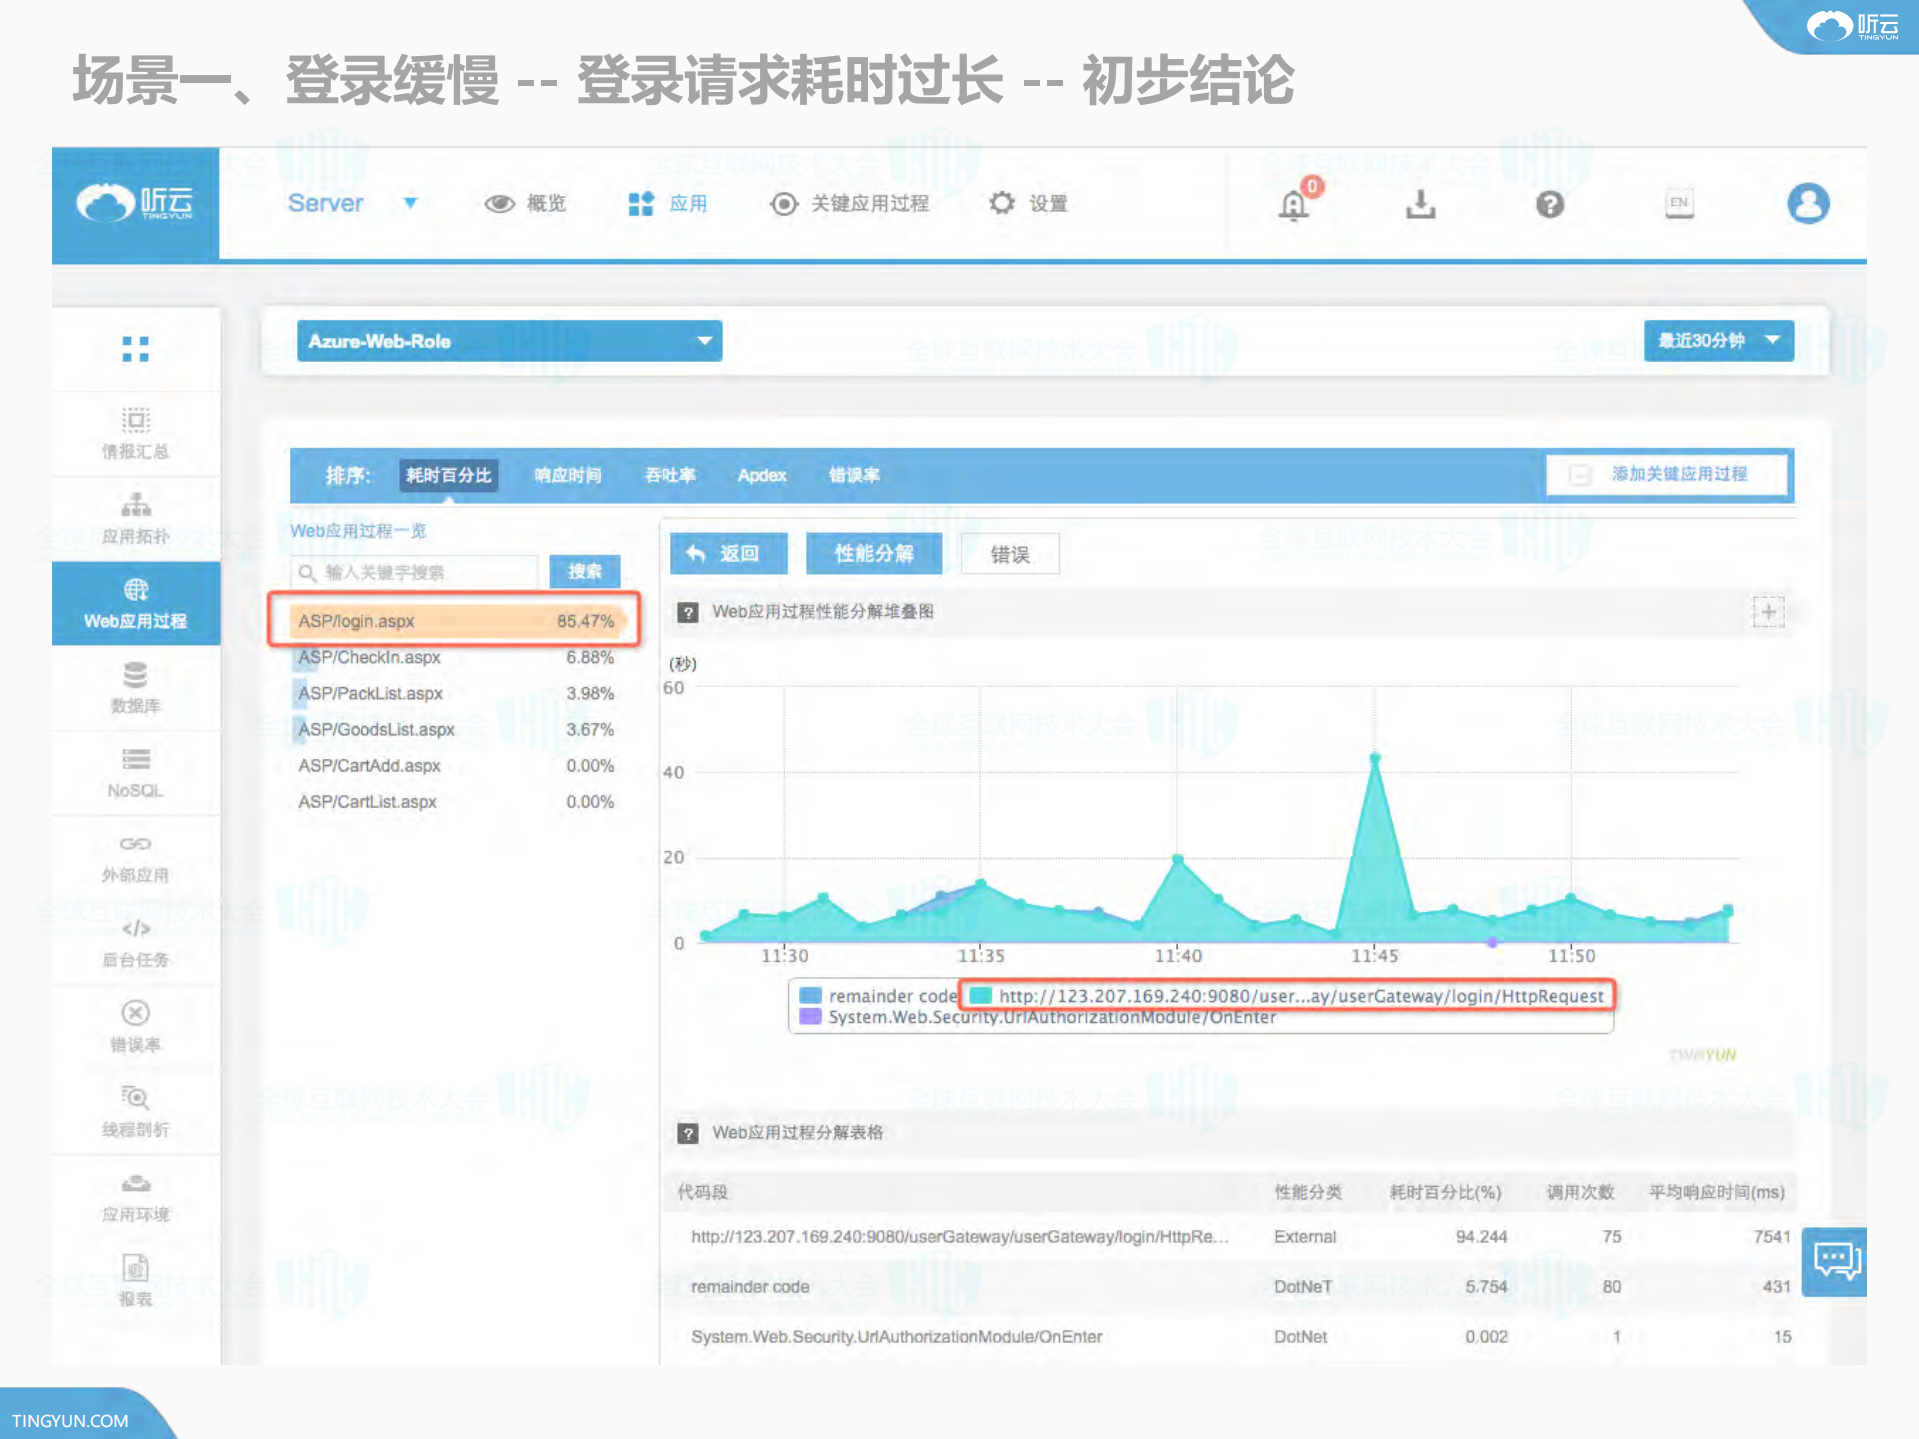Click the keyword search input field

click(x=413, y=572)
